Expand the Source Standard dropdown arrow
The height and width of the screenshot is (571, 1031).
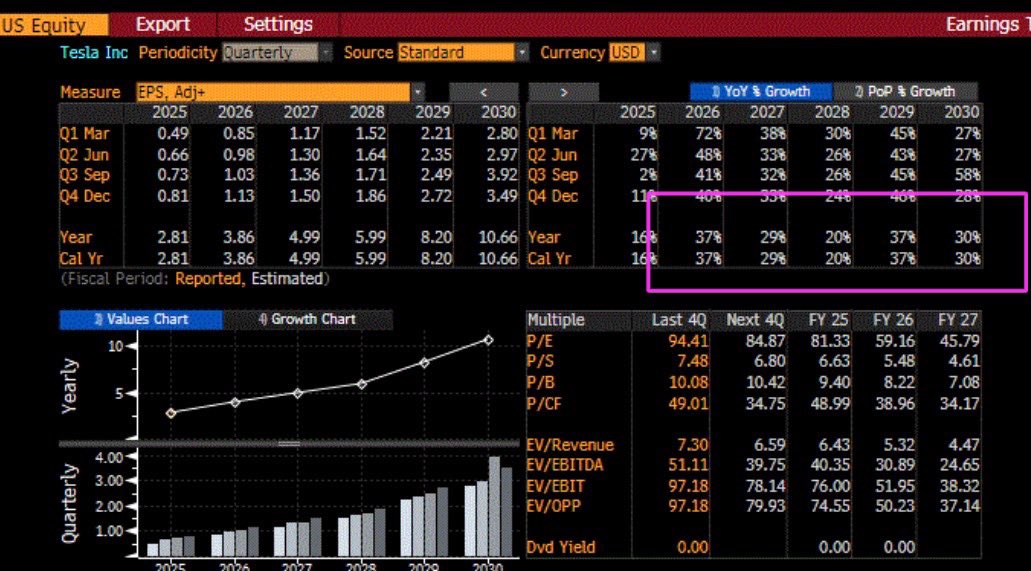point(522,53)
